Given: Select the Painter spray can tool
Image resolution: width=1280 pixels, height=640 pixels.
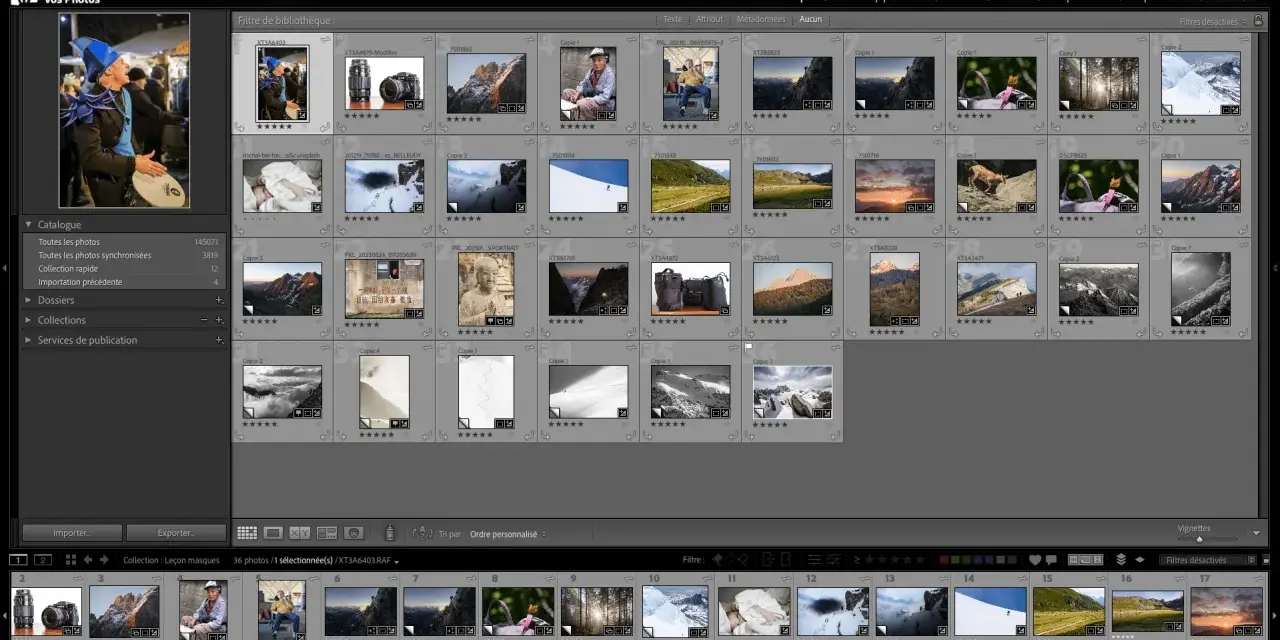Looking at the screenshot, I should [390, 533].
